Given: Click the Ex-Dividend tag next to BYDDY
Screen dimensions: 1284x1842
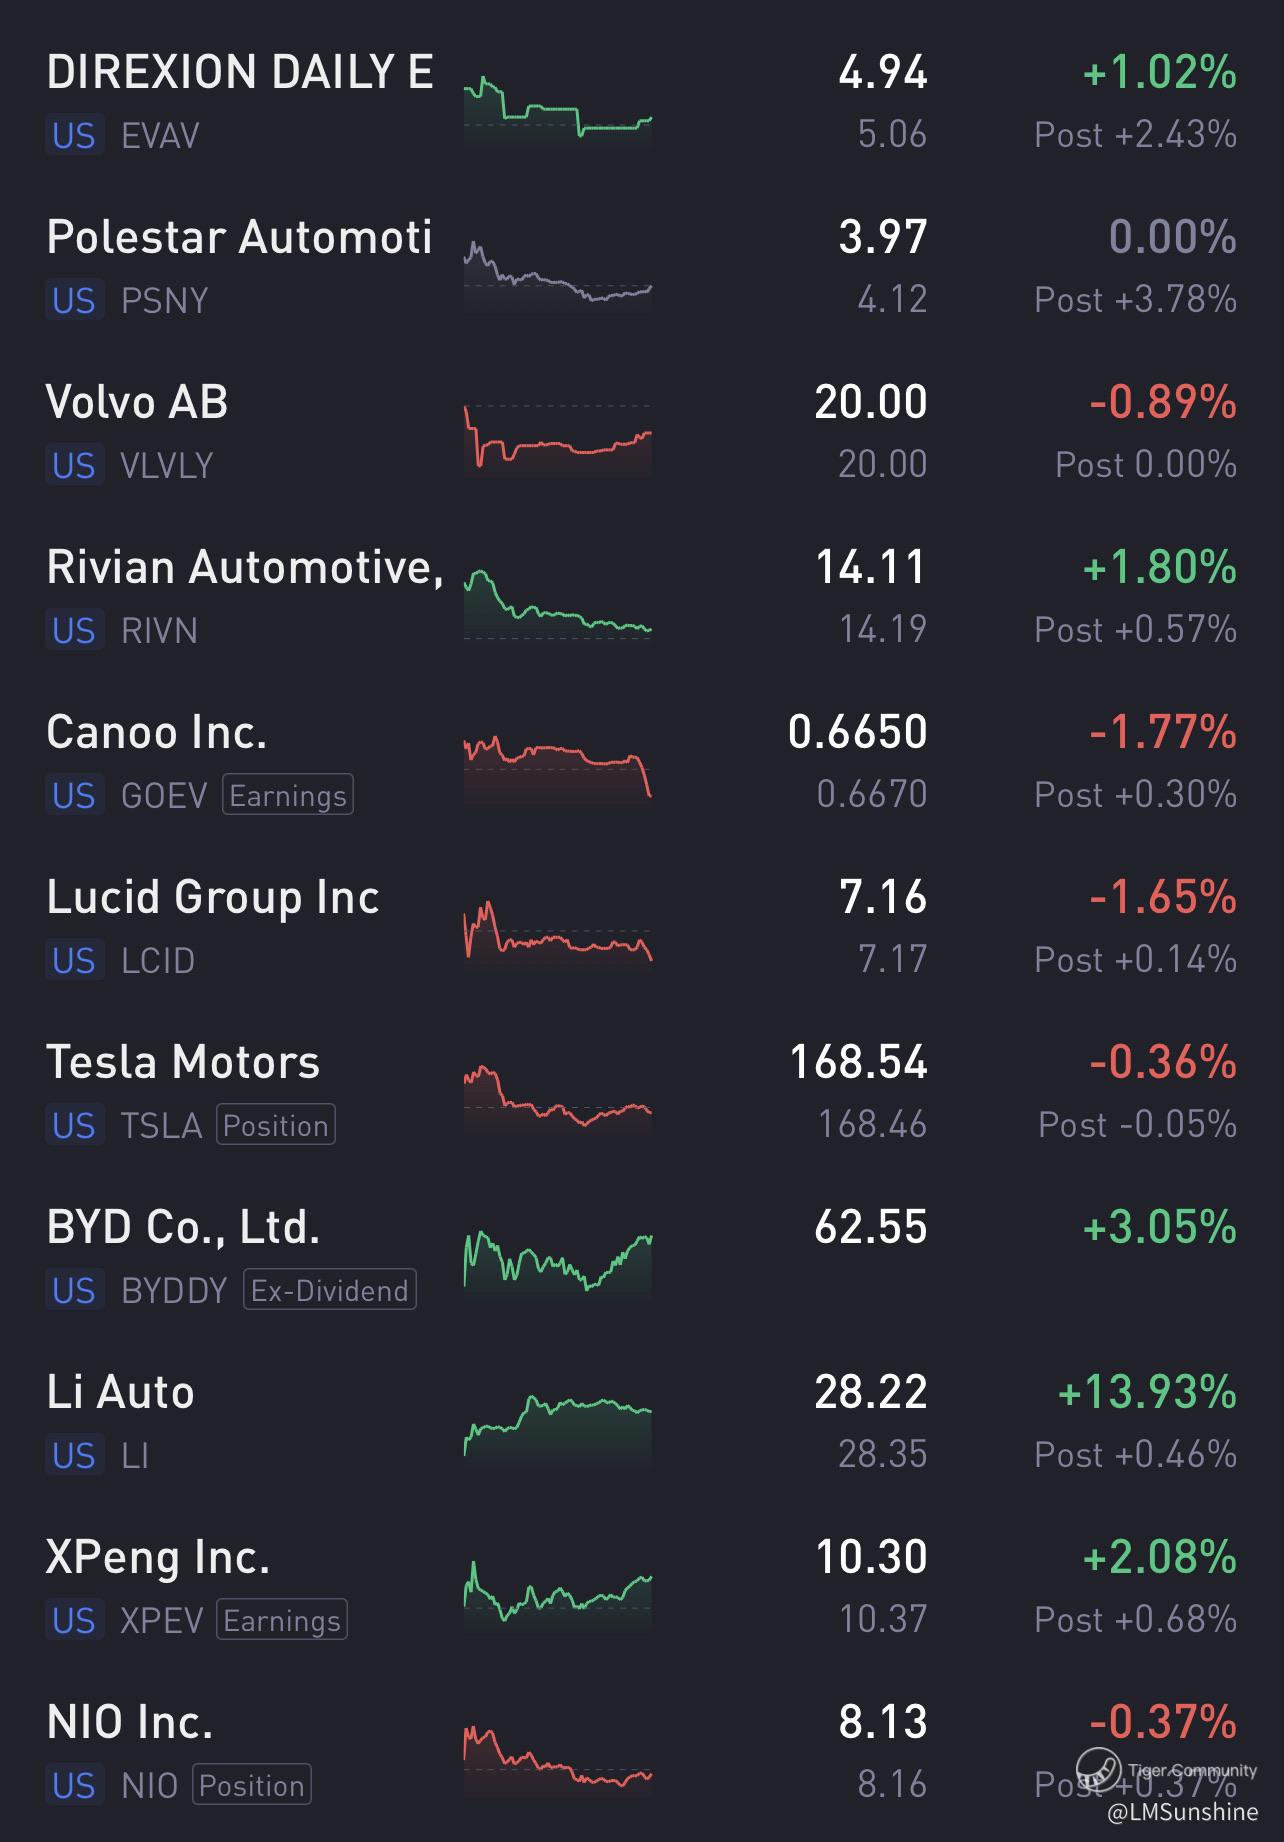Looking at the screenshot, I should point(329,1290).
